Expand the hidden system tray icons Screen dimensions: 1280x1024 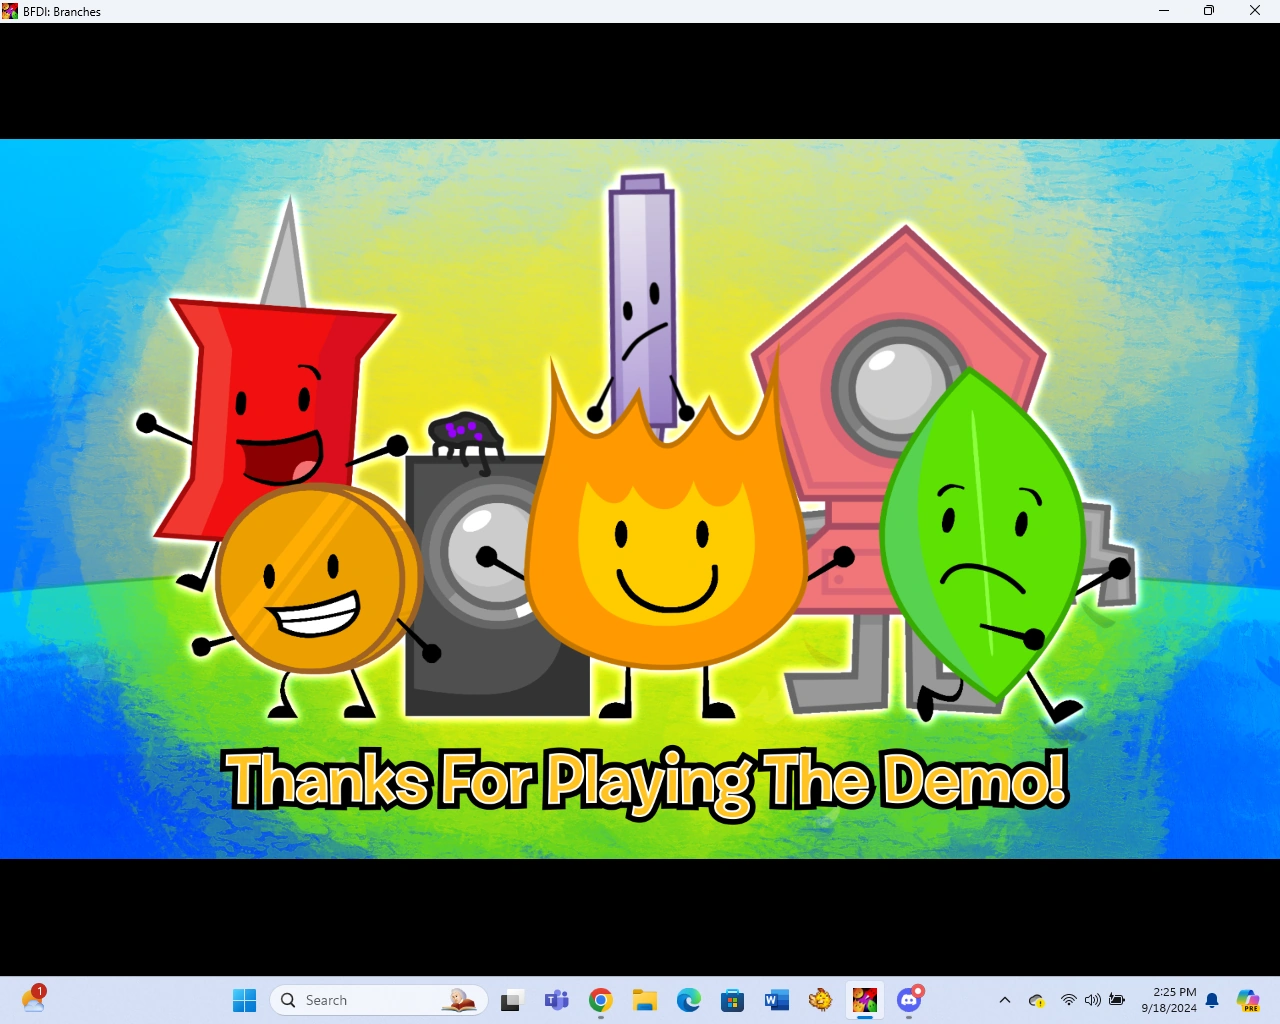pos(1004,999)
